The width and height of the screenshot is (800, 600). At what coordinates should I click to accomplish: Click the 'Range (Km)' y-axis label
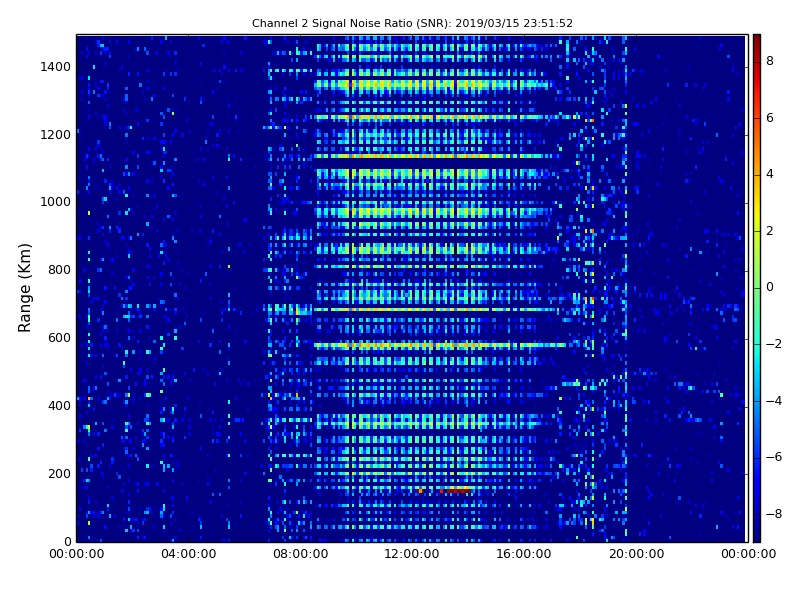click(24, 288)
